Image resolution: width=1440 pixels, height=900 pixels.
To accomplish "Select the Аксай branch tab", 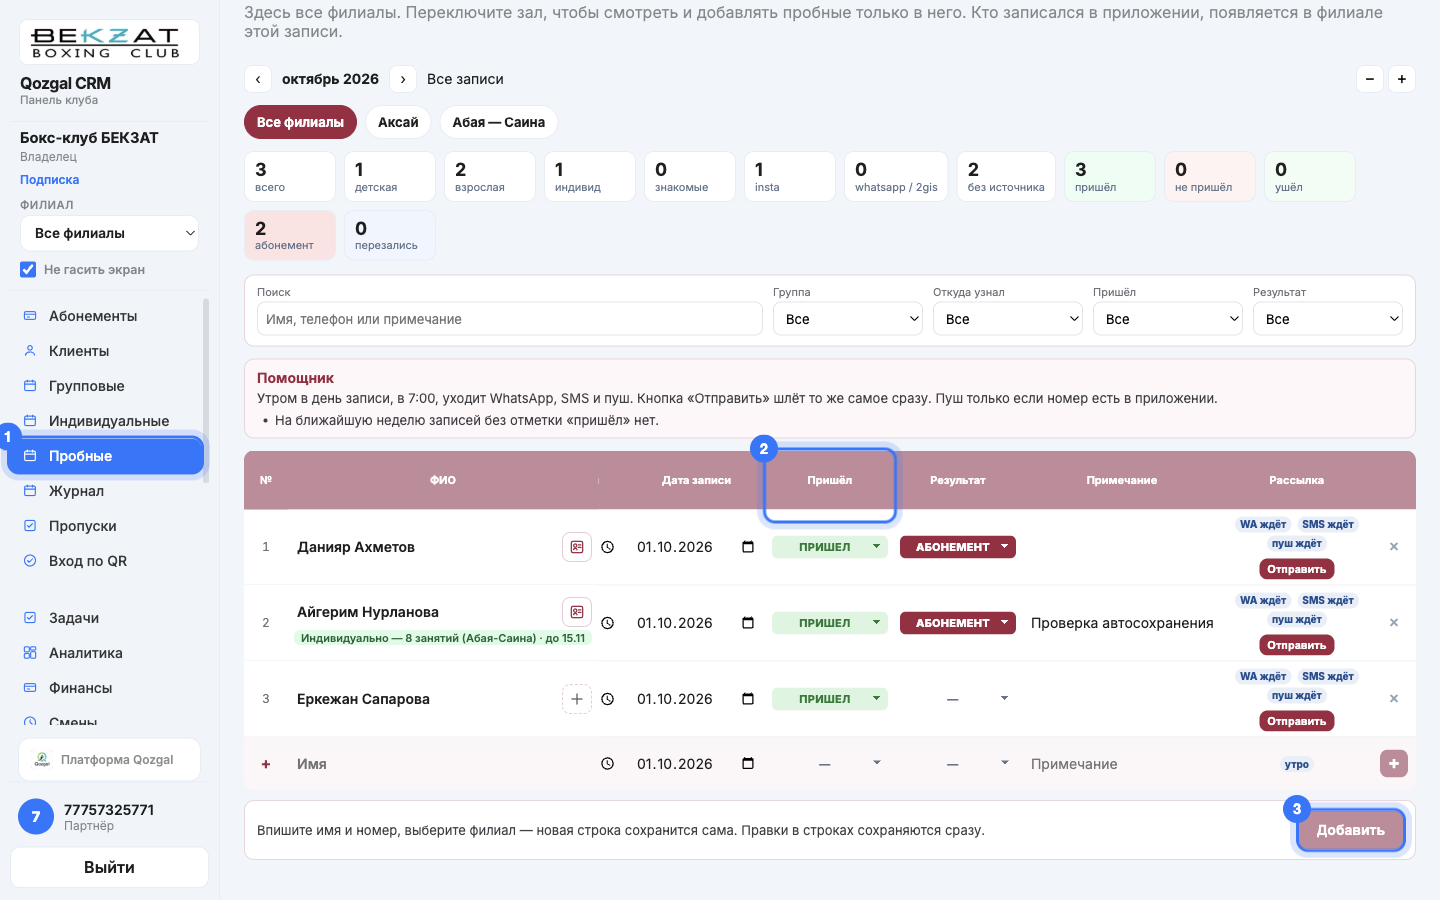I will coord(398,122).
